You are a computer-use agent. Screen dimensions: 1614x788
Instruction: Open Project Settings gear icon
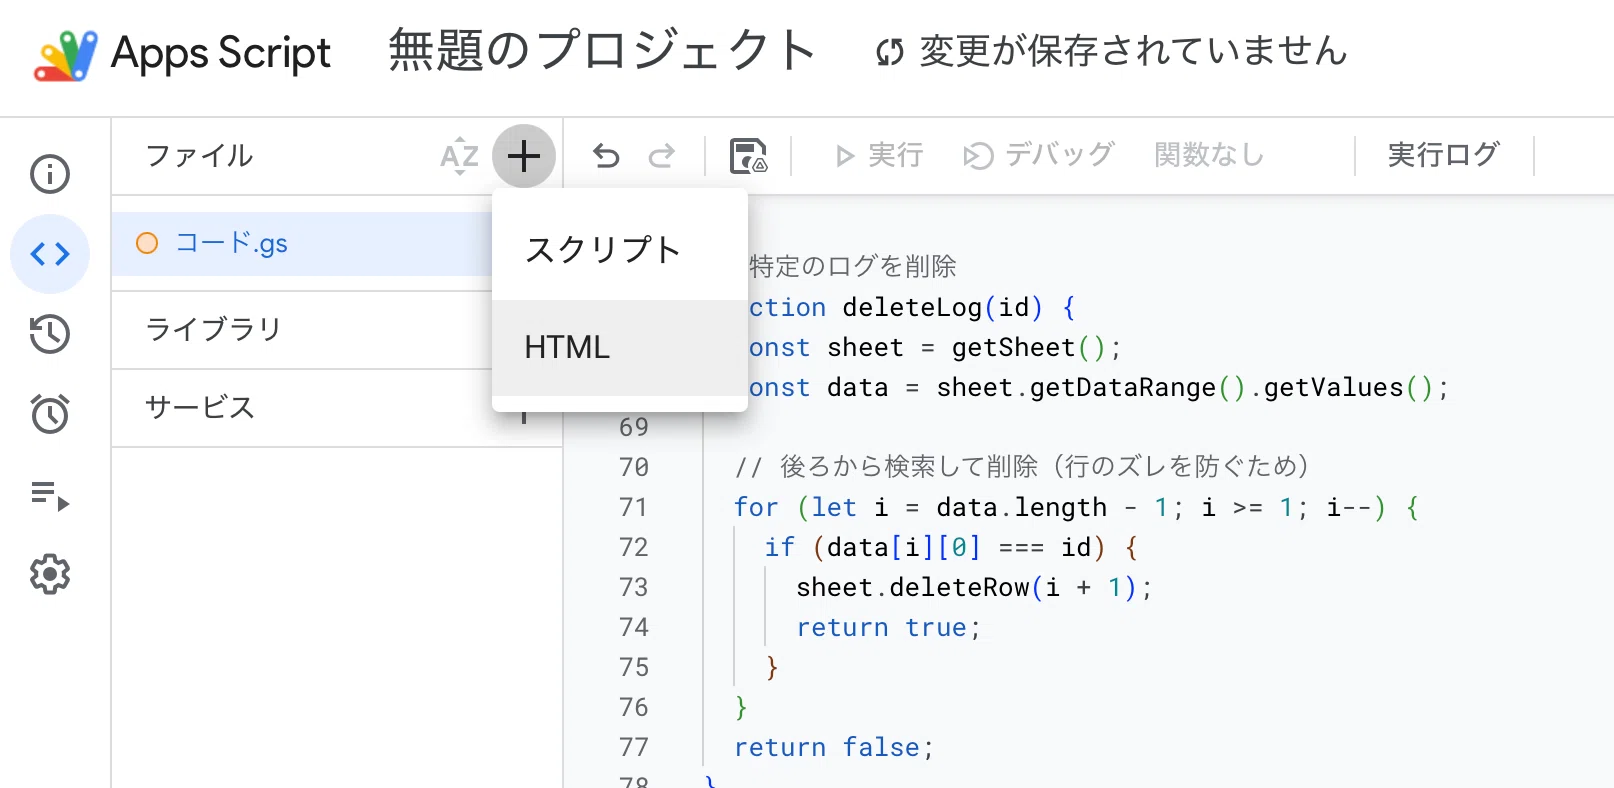[x=50, y=574]
